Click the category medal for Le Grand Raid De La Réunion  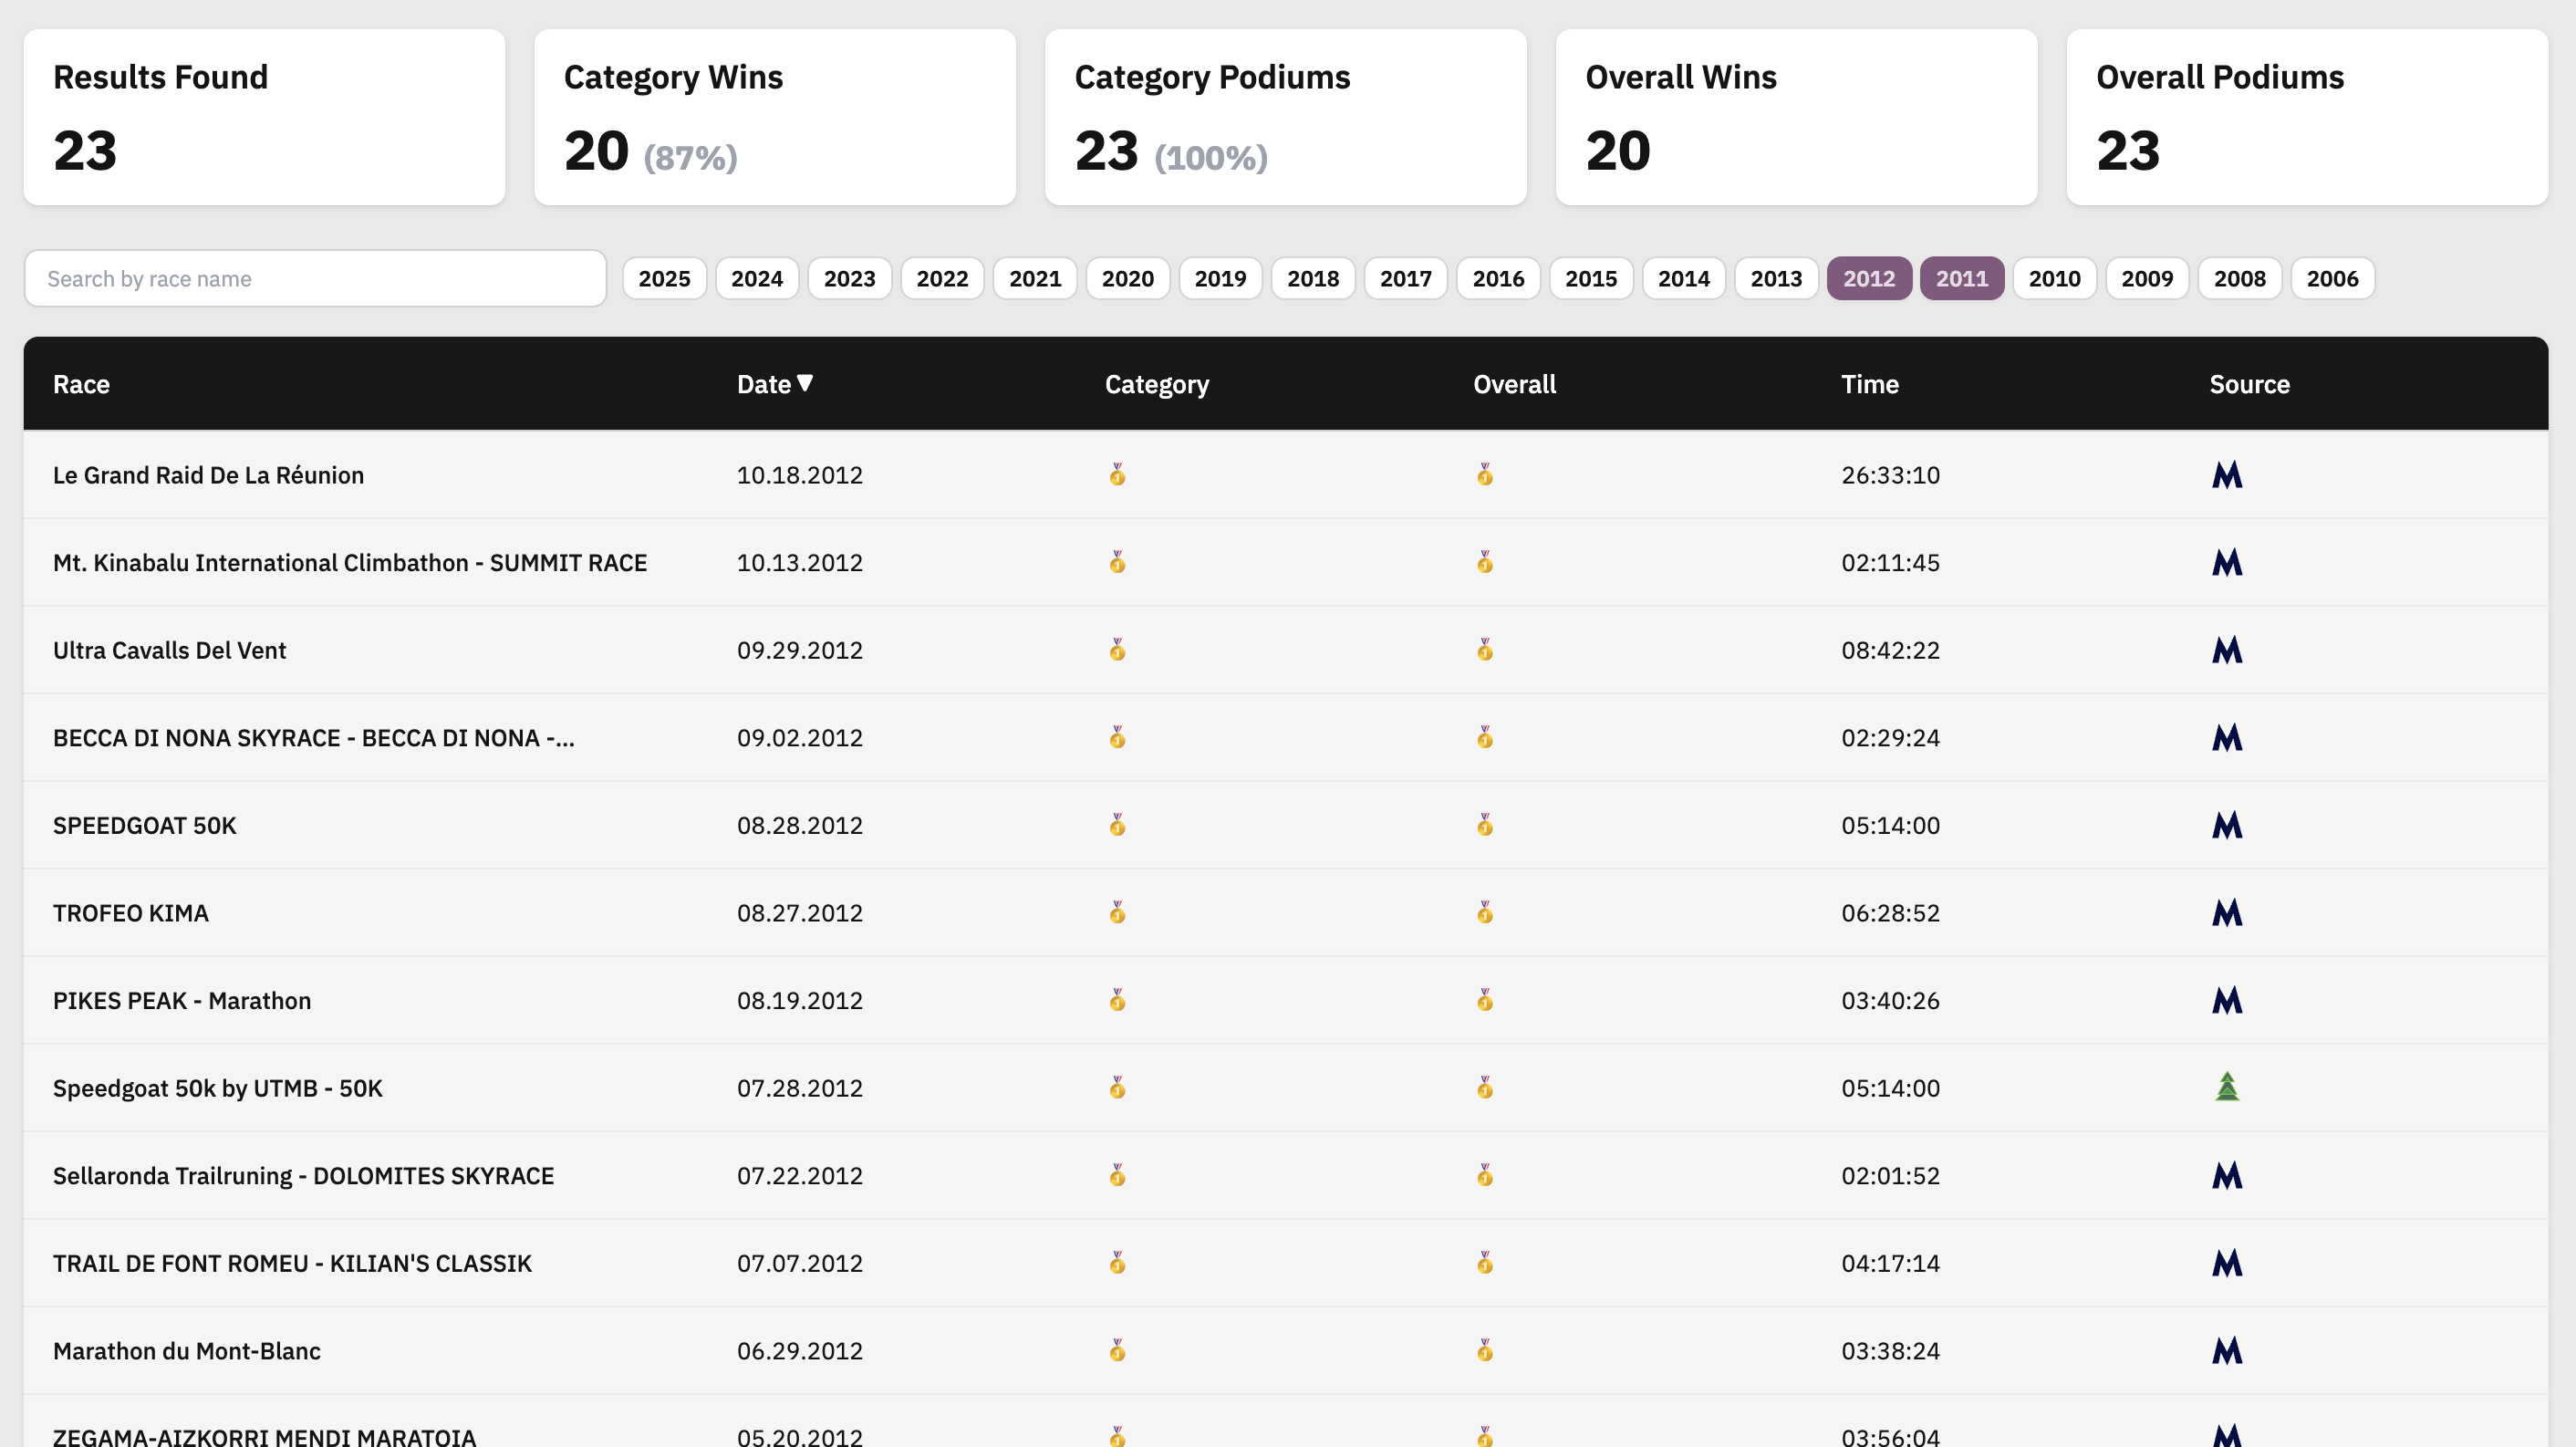tap(1117, 475)
